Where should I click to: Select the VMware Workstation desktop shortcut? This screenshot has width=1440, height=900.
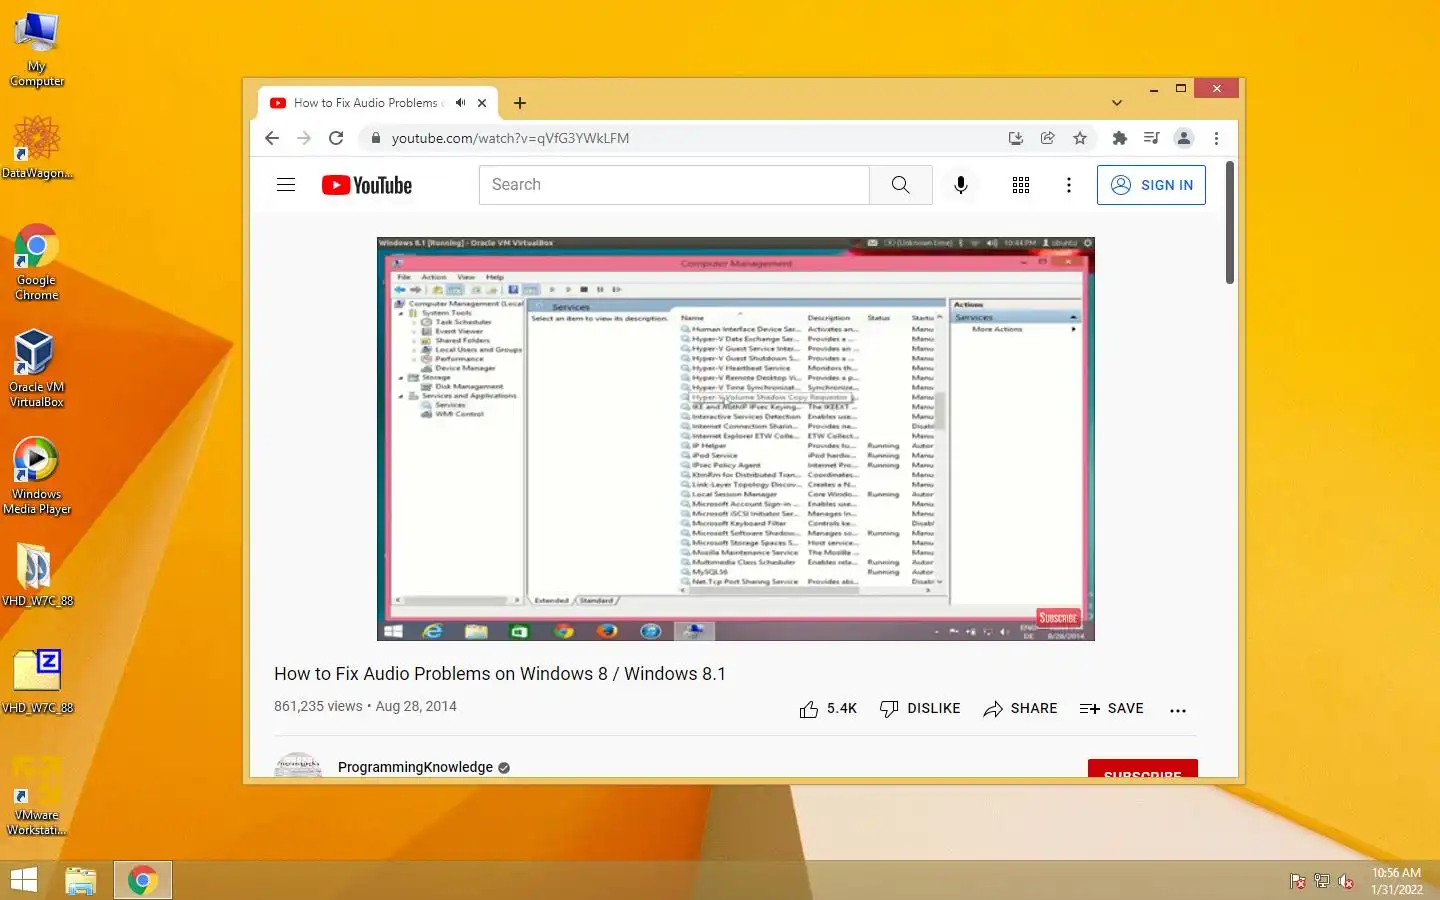[37, 796]
